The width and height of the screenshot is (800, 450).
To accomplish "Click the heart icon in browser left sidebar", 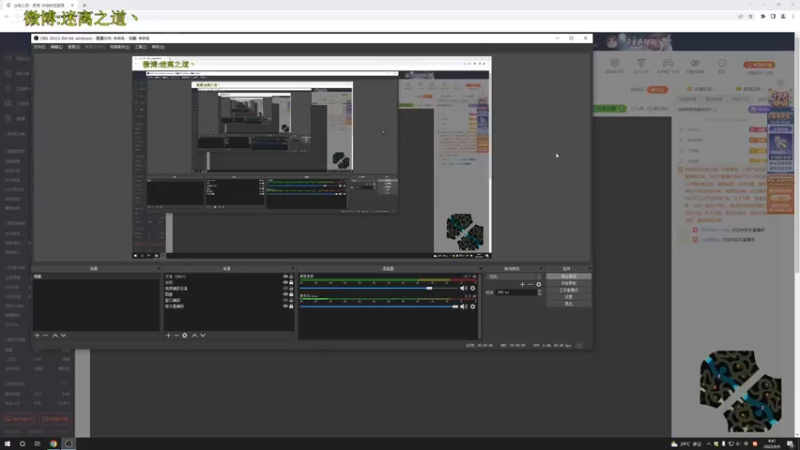I will coord(8,59).
